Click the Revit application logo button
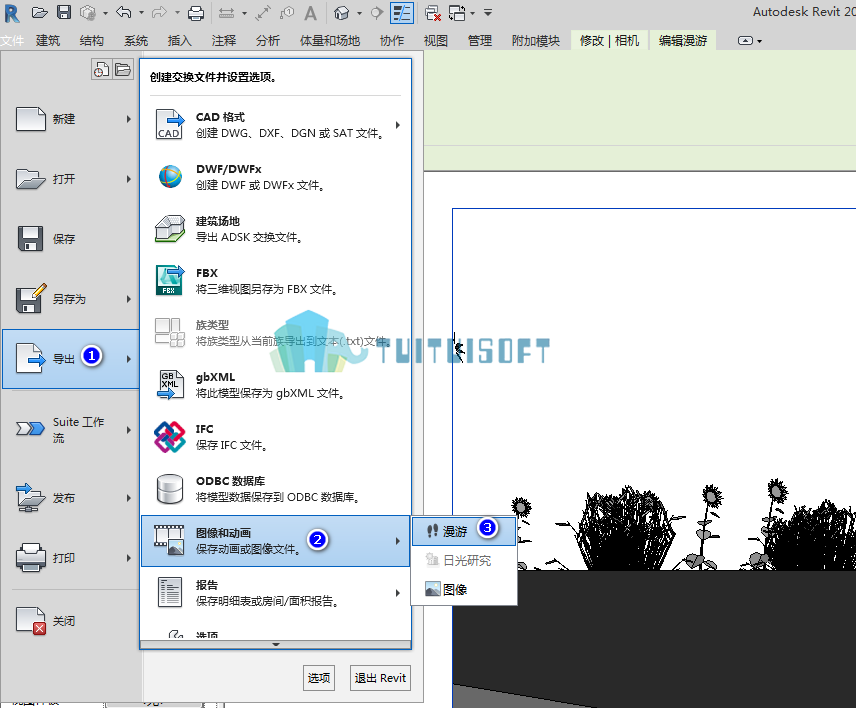 coord(11,13)
